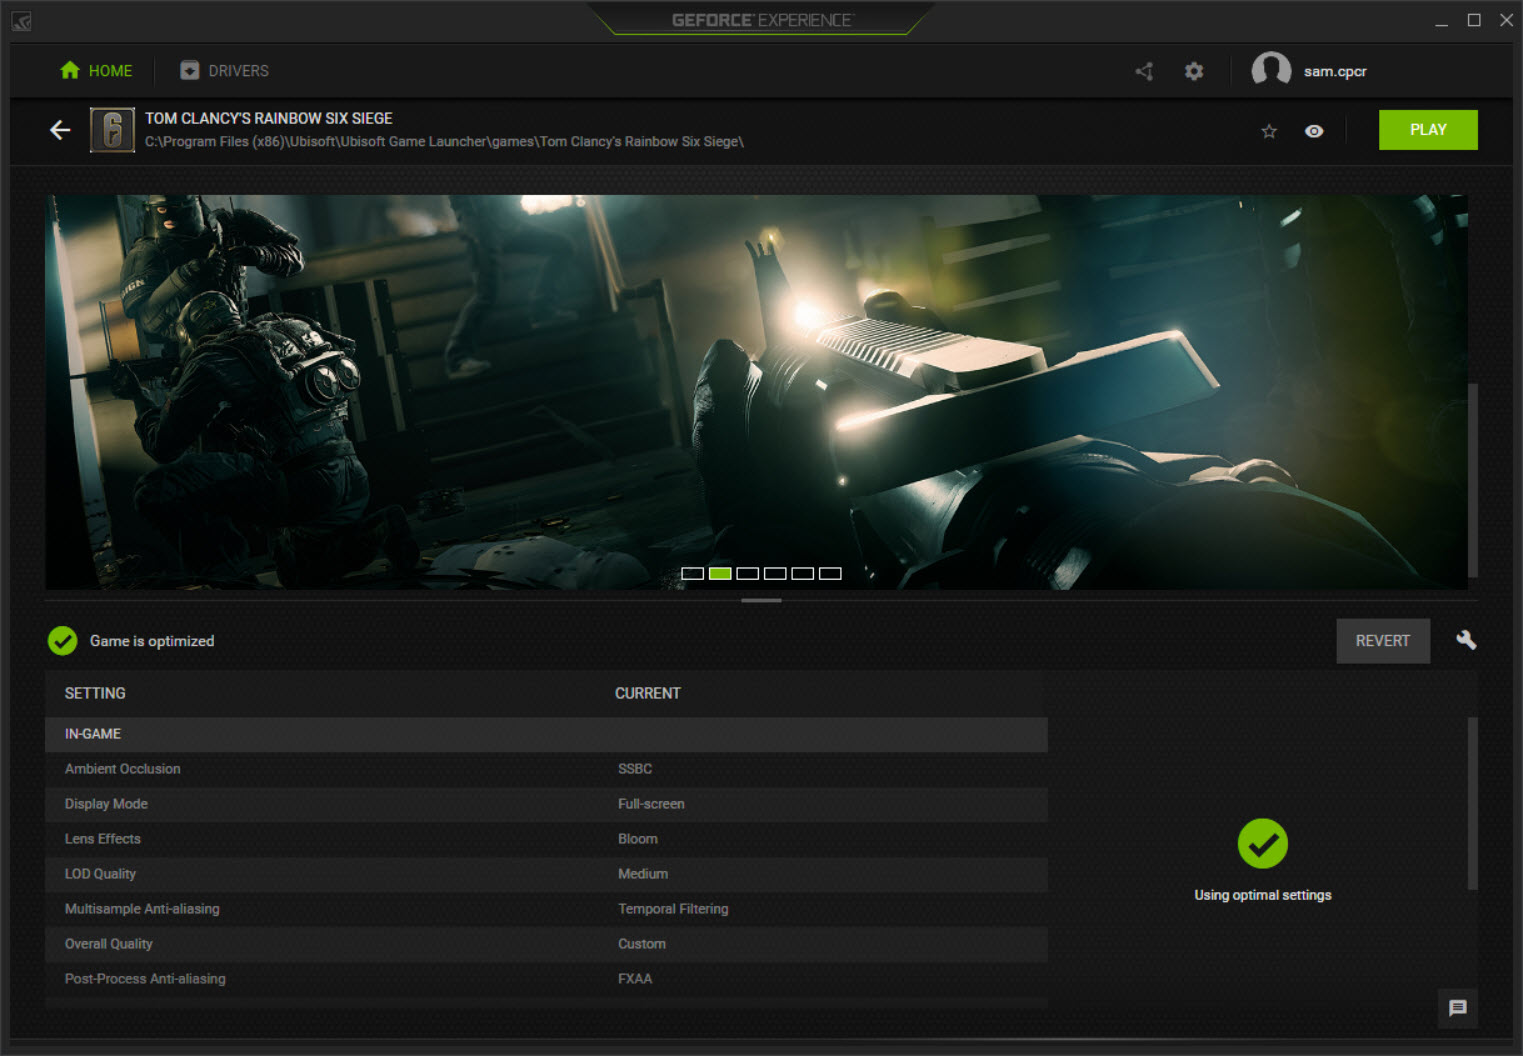This screenshot has width=1523, height=1056.
Task: Select the Lens Effects row
Action: click(x=546, y=839)
